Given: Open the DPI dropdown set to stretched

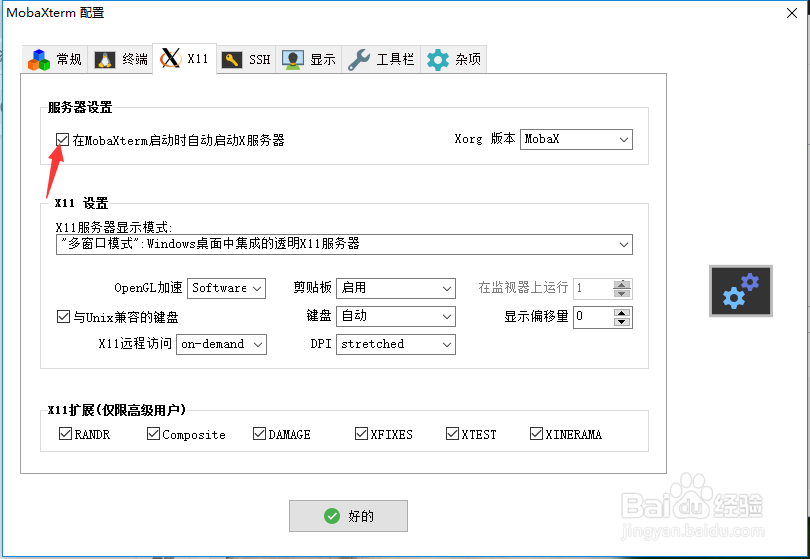Looking at the screenshot, I should 396,345.
